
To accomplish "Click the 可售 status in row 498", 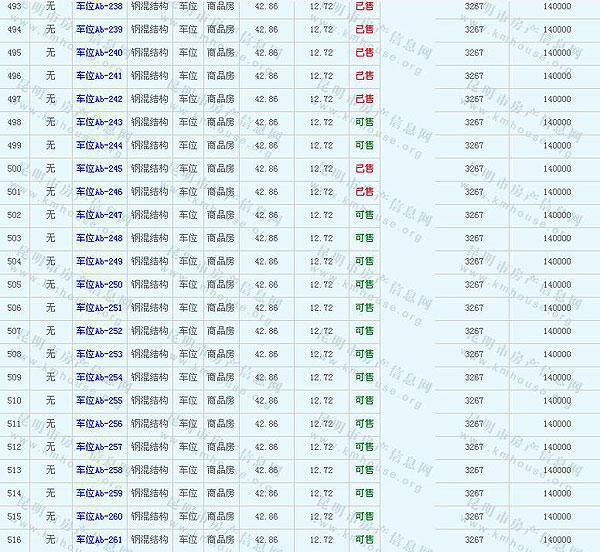I will [364, 122].
